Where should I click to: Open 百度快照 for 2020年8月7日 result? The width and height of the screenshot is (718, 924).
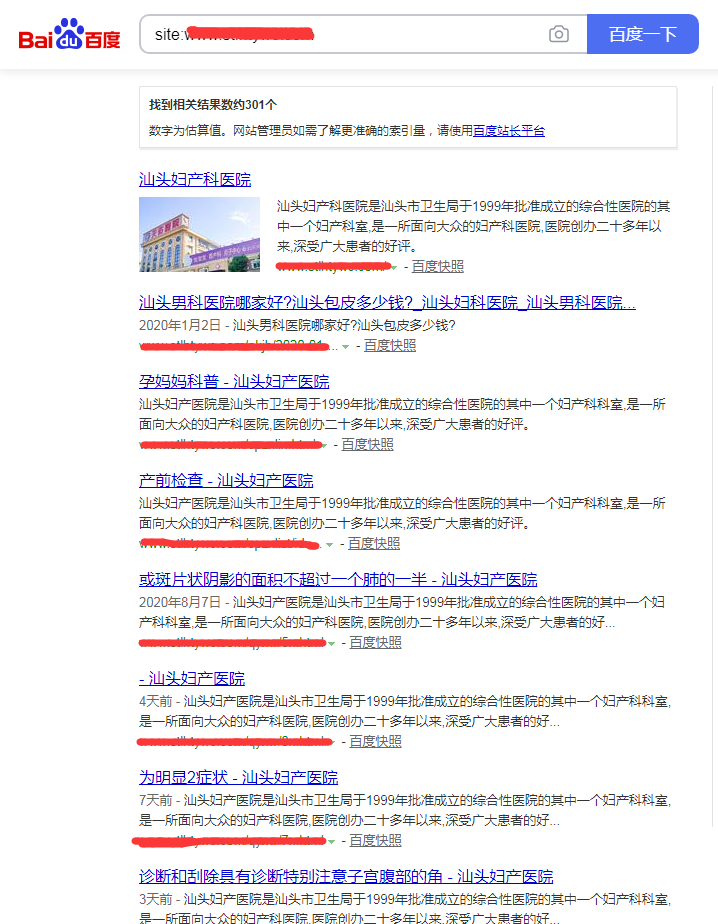click(376, 642)
